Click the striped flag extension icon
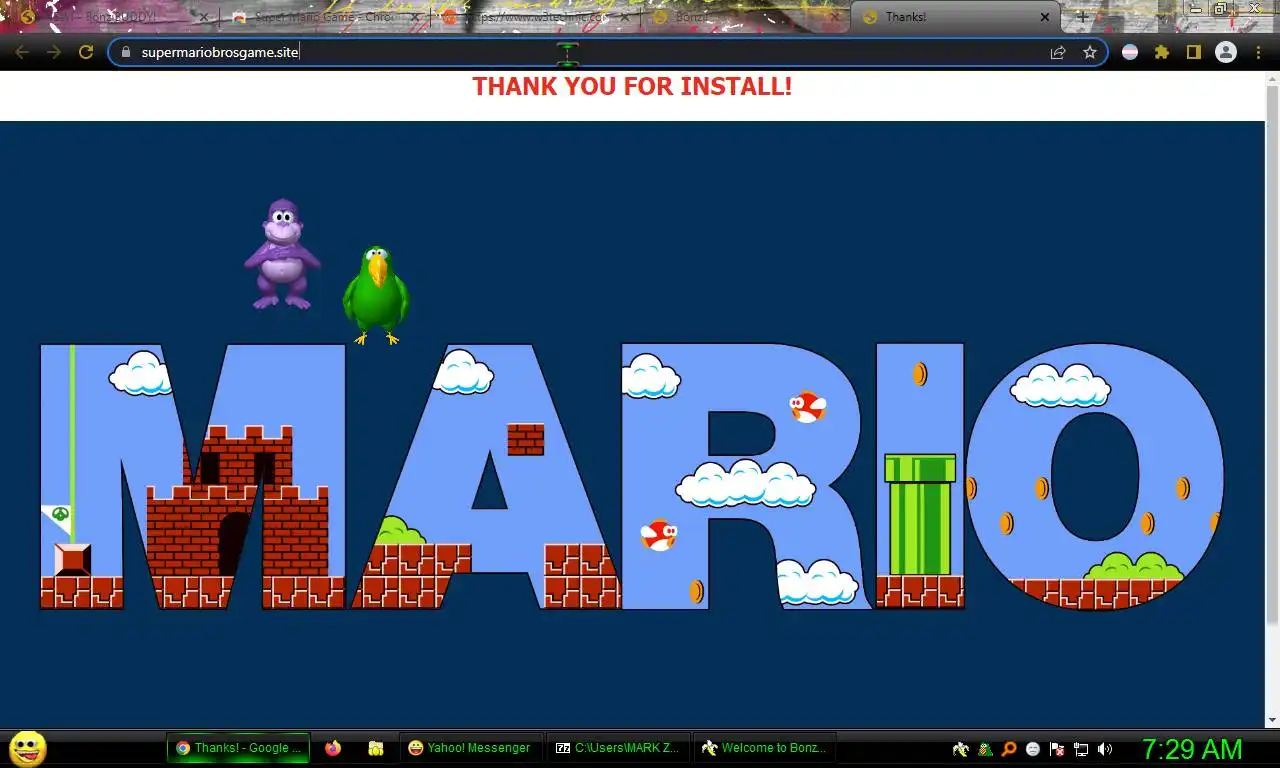The width and height of the screenshot is (1280, 768). click(1130, 52)
